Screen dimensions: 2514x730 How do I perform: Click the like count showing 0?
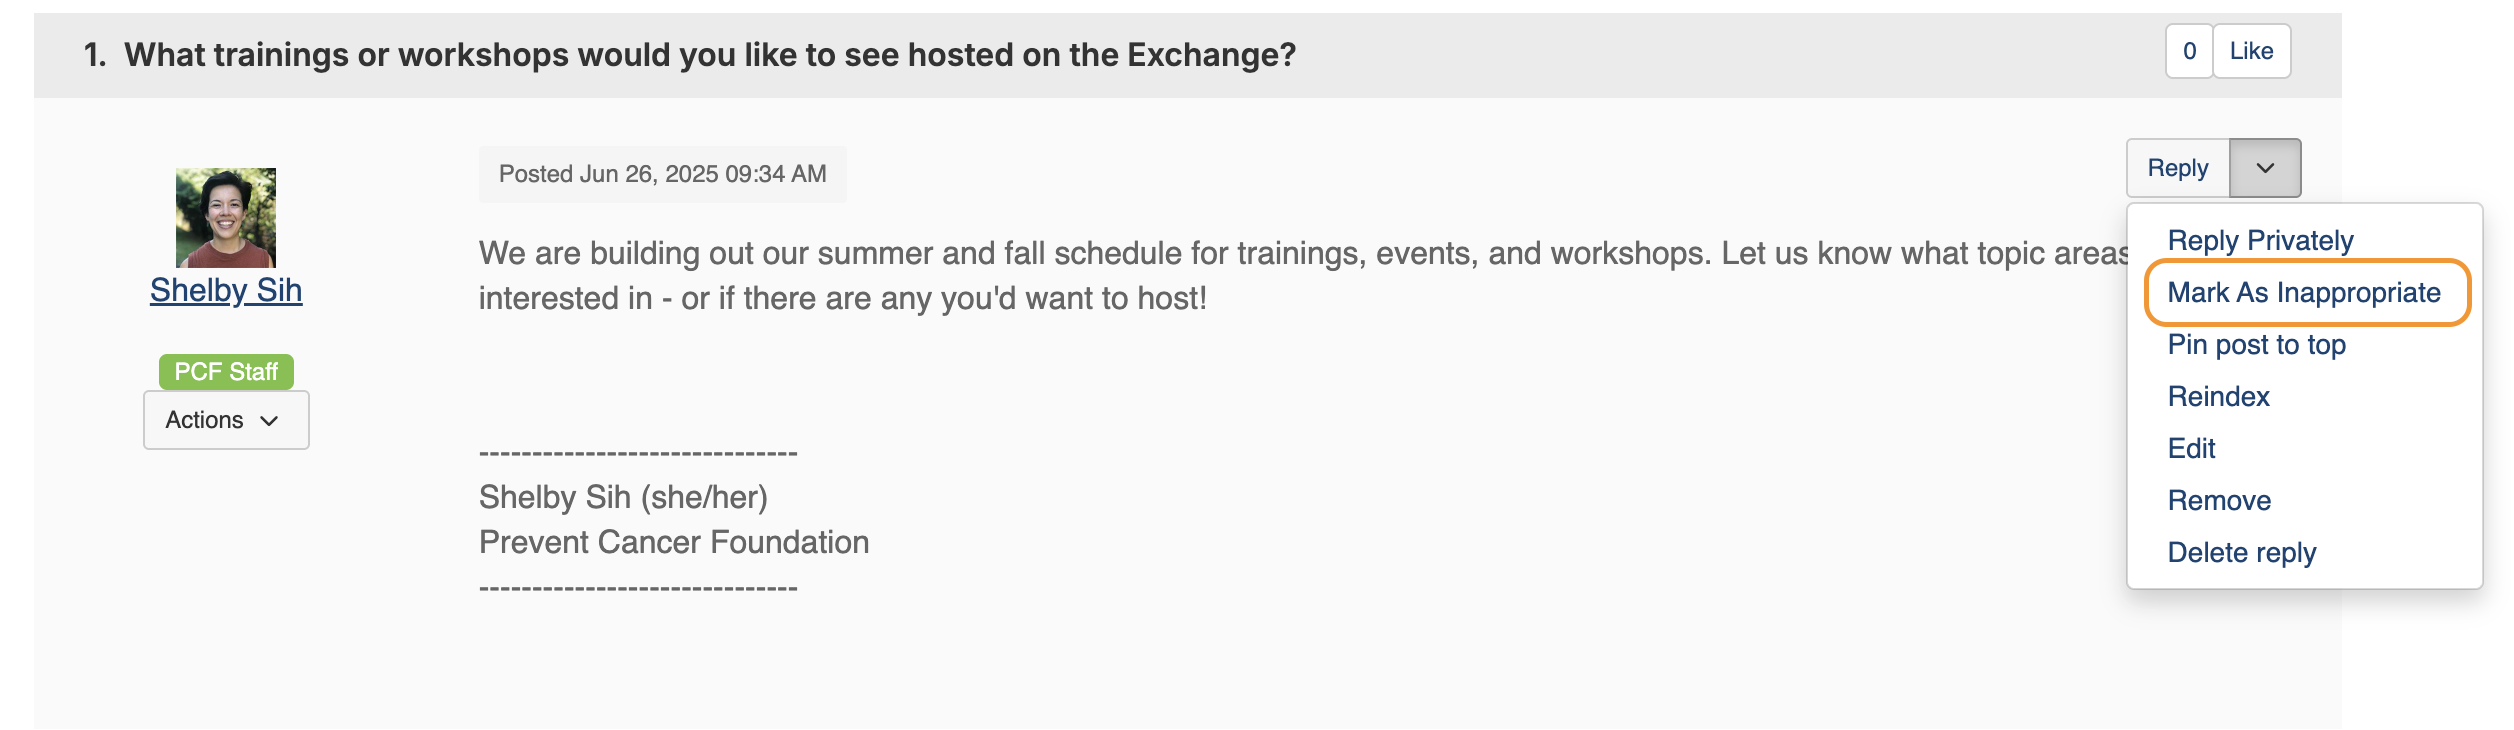click(2189, 52)
